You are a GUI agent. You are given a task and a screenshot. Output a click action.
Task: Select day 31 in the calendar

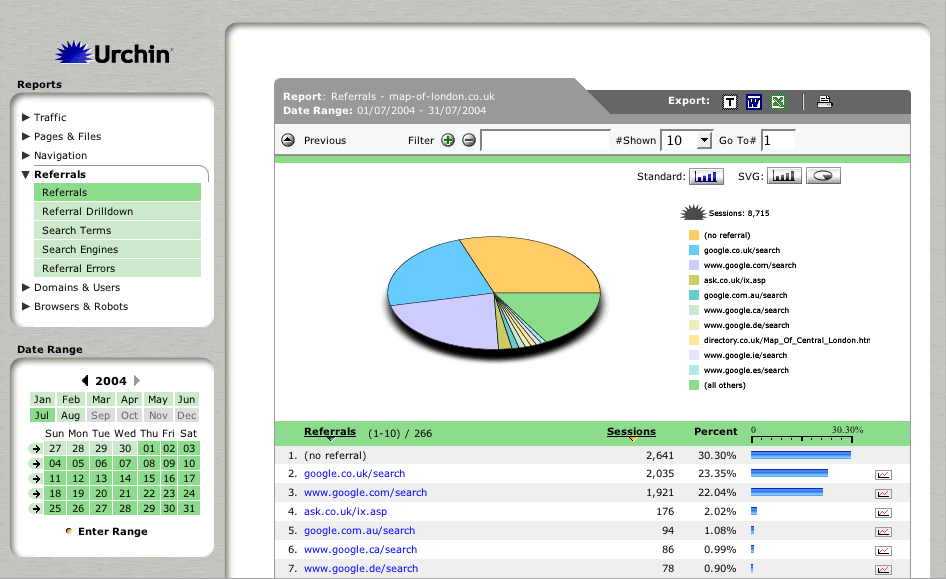point(189,508)
